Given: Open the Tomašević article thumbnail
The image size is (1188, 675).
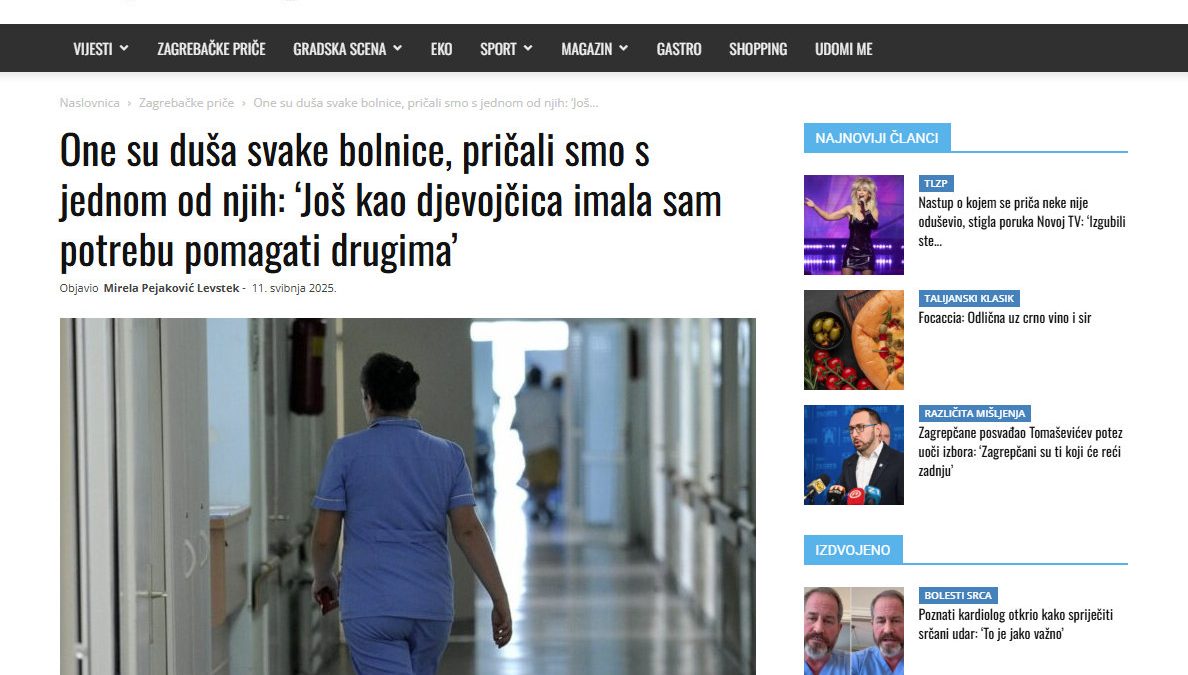Looking at the screenshot, I should [x=854, y=455].
